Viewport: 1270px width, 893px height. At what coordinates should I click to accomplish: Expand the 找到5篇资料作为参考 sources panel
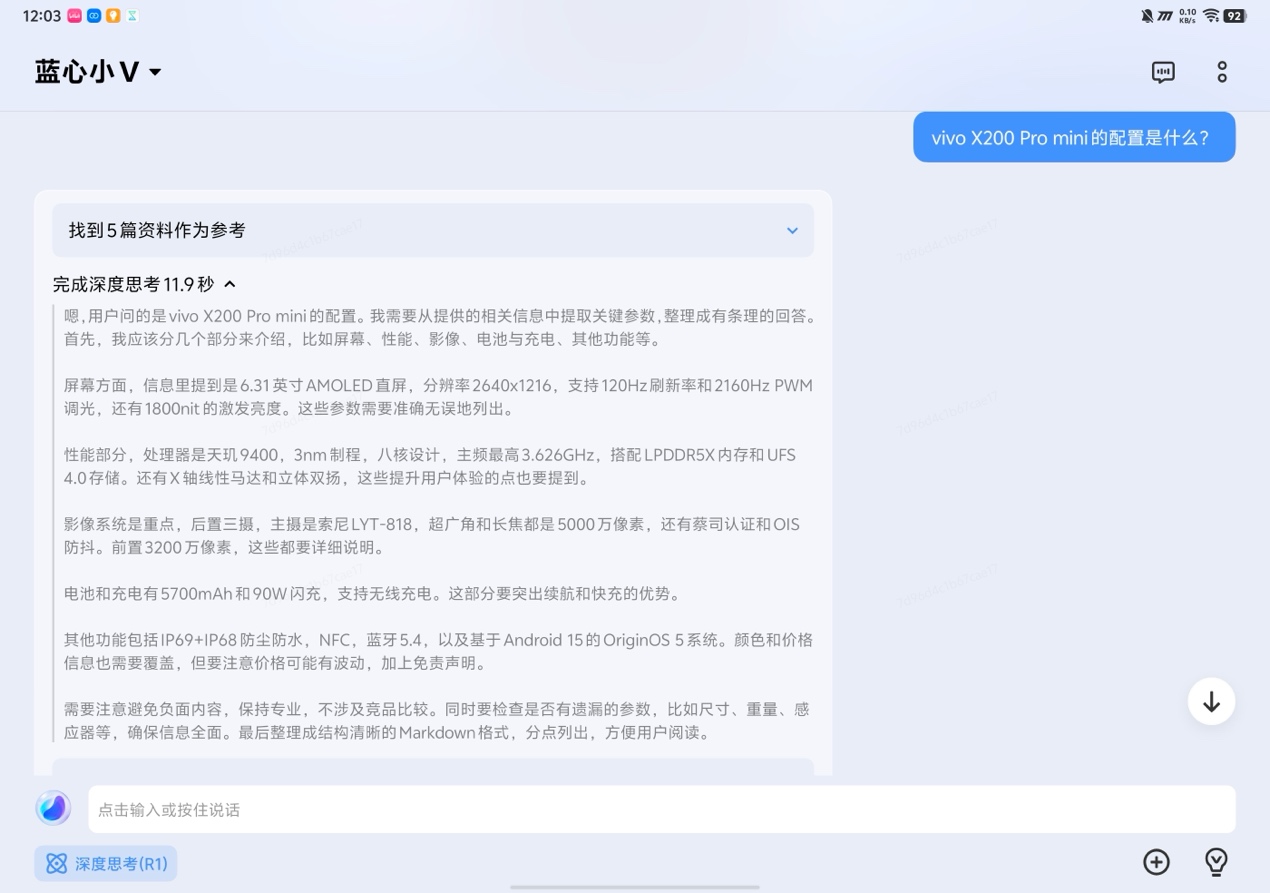[433, 230]
